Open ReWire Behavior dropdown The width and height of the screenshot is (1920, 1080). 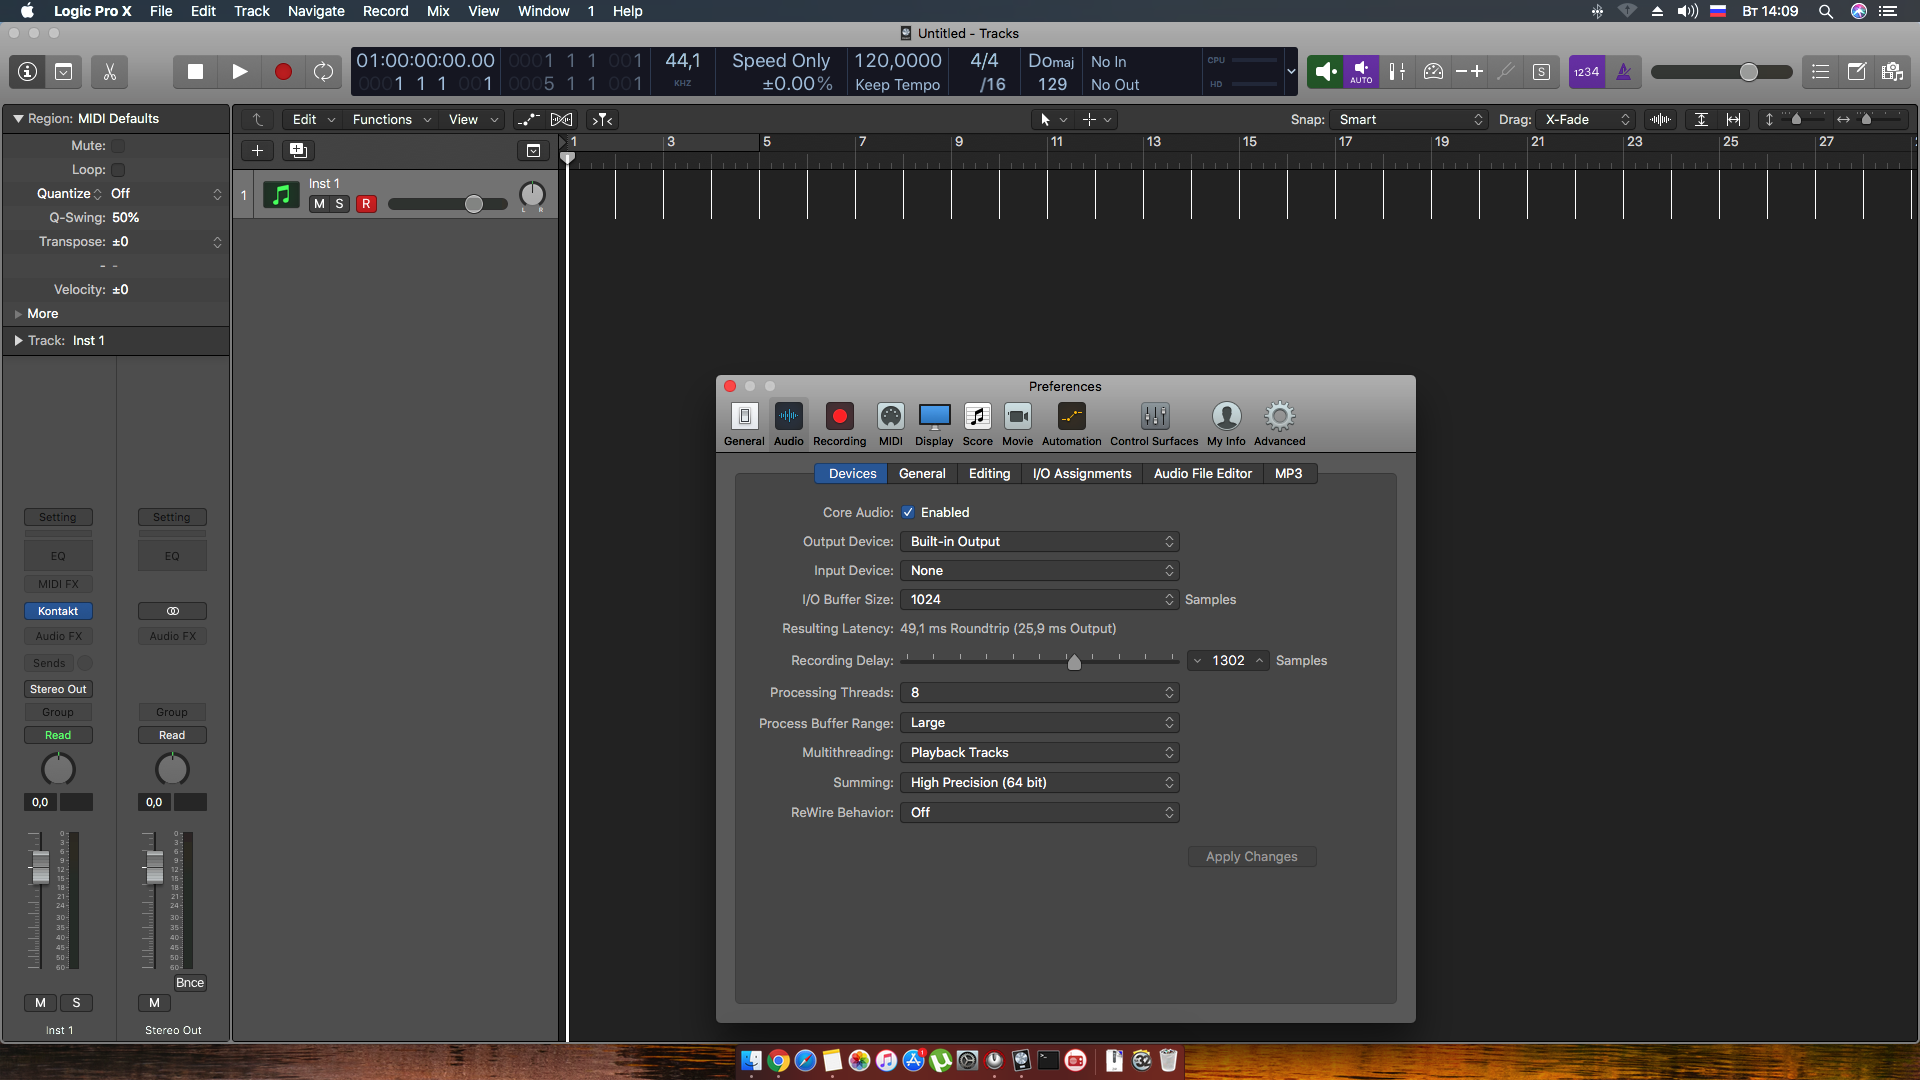pos(1039,813)
